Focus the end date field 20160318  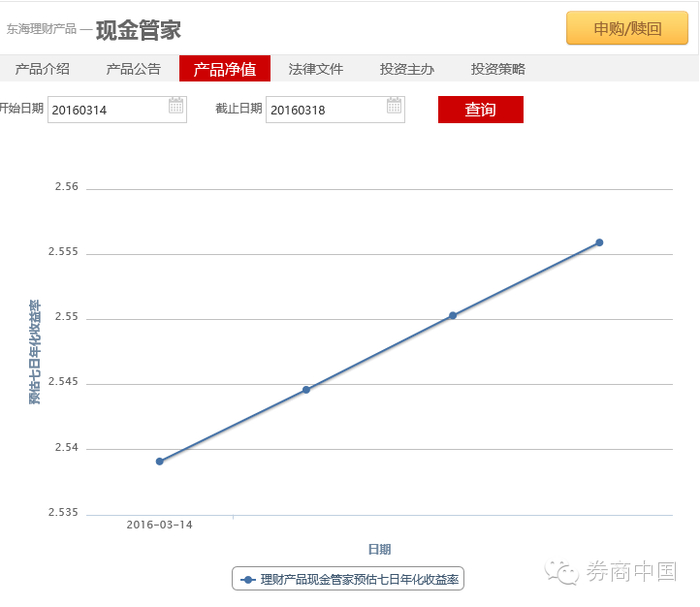[x=335, y=109]
